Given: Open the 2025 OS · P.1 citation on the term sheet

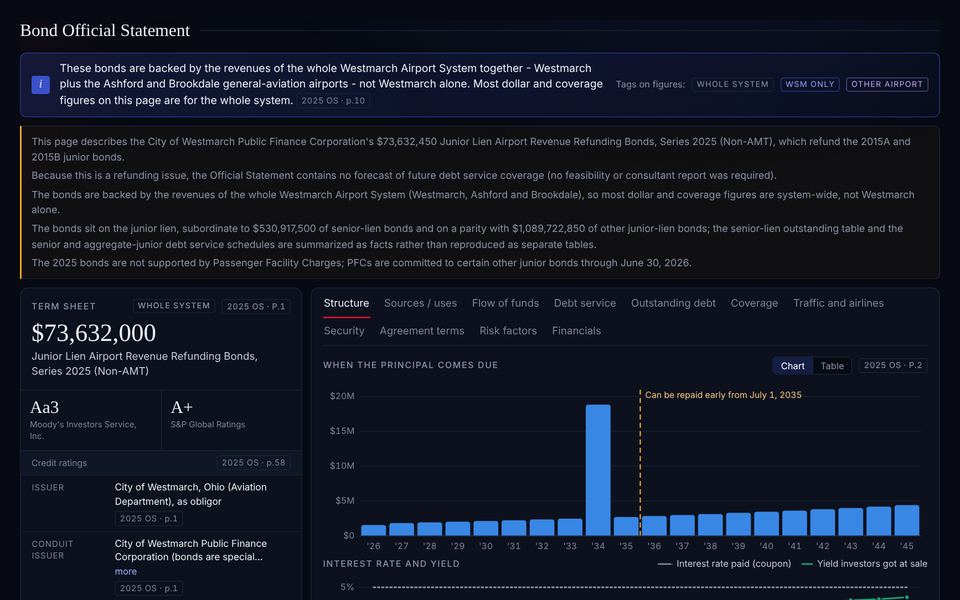Looking at the screenshot, I should [256, 306].
